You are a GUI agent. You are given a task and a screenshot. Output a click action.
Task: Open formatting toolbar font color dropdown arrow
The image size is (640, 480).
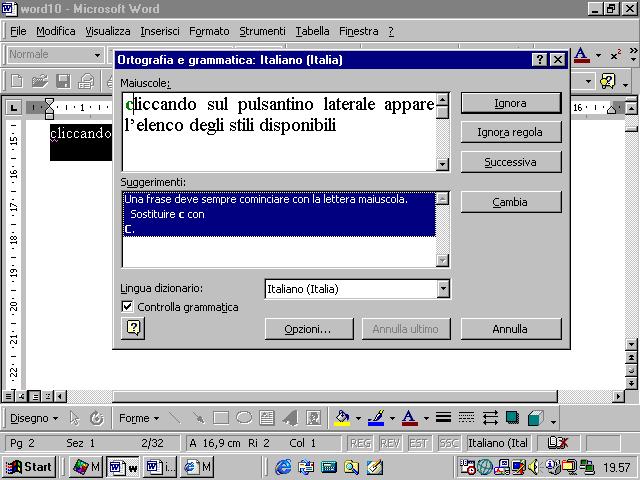point(598,55)
